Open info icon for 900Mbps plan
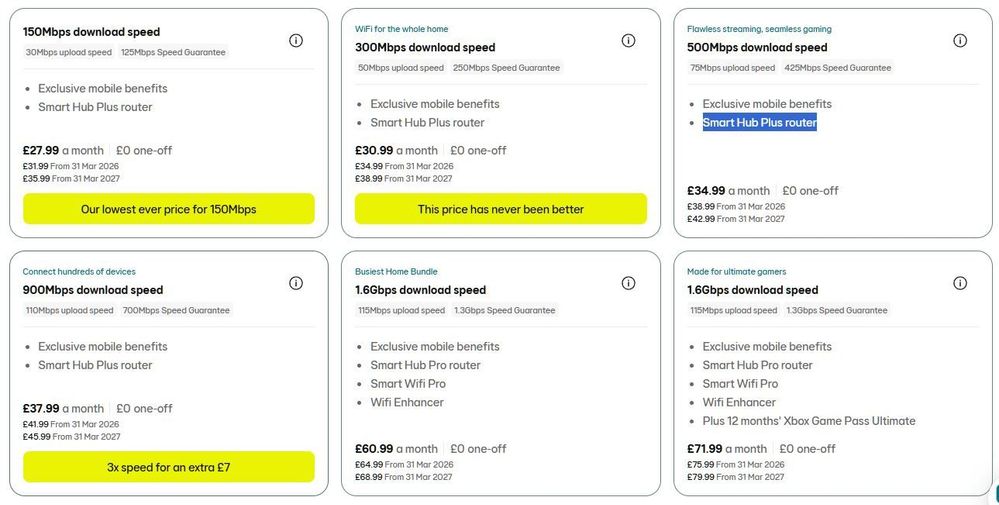 (x=296, y=283)
